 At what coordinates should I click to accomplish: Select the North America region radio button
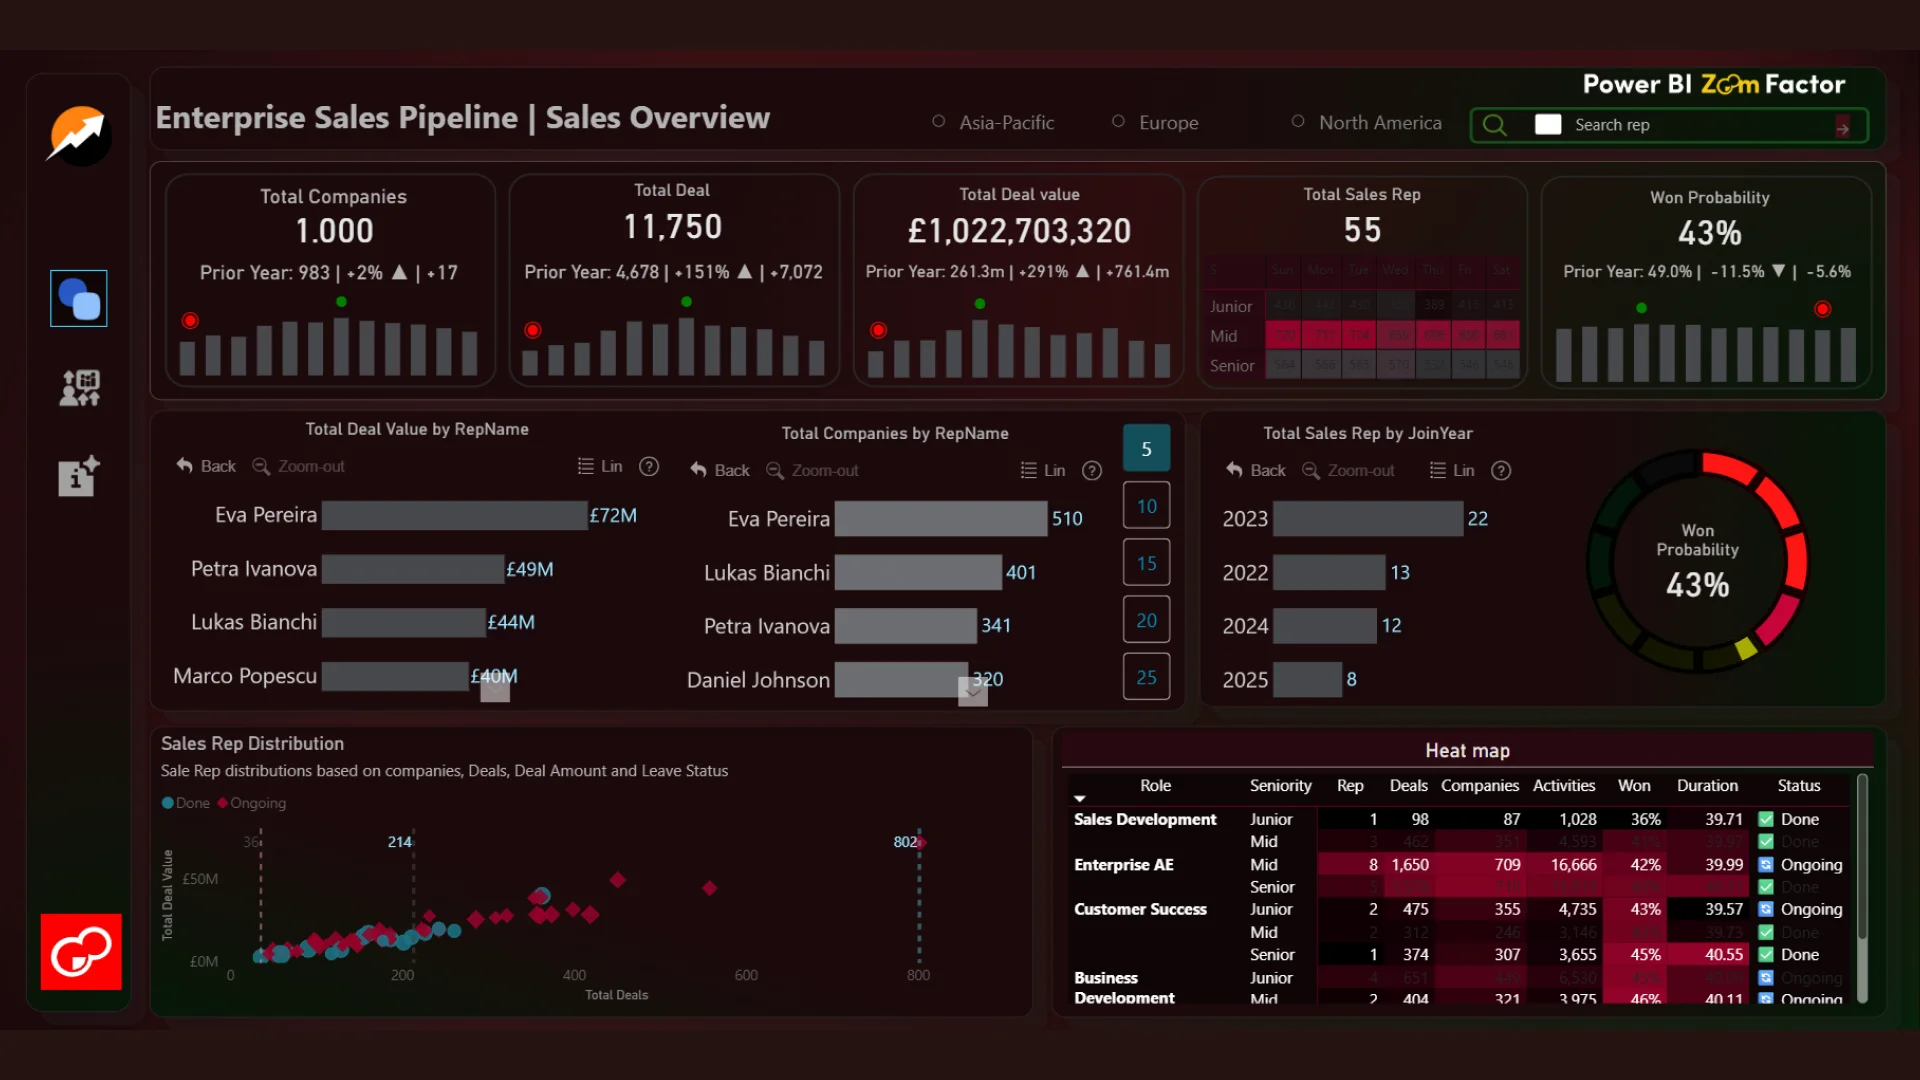coord(1298,122)
